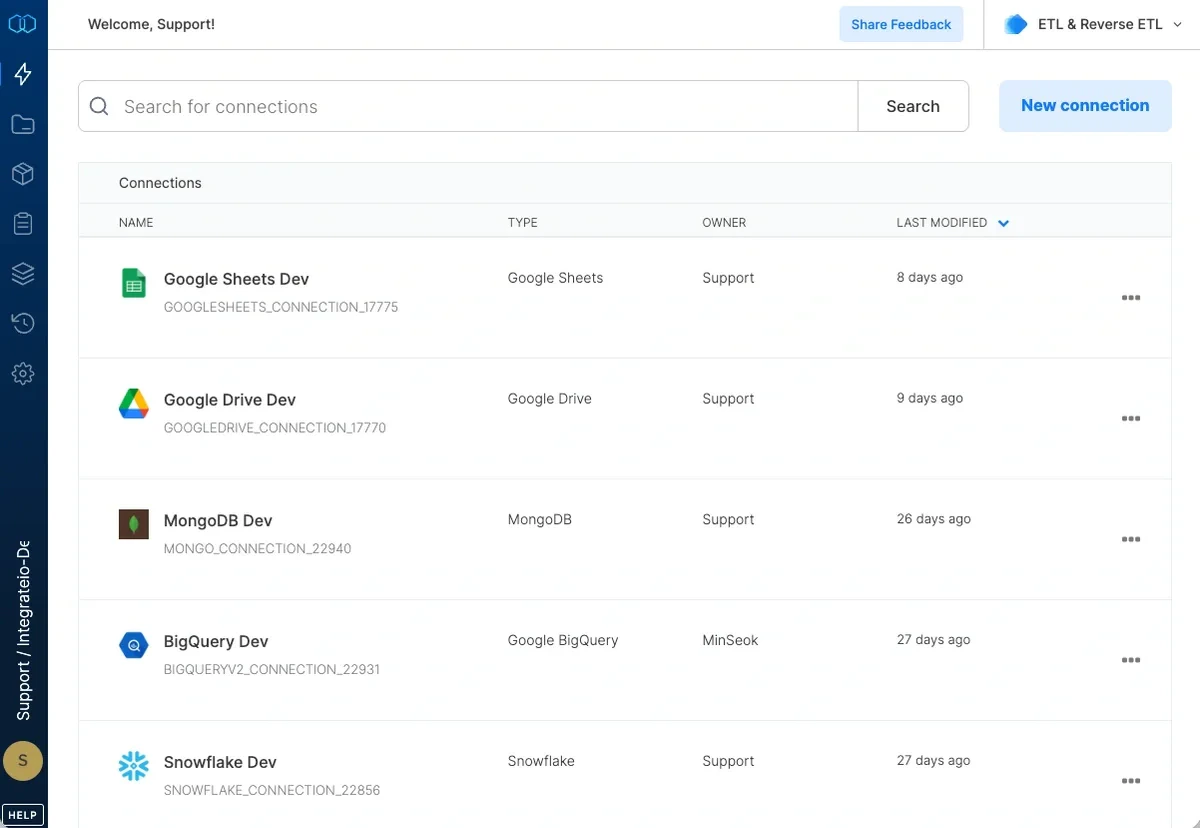Open options menu for BigQuery Dev
Viewport: 1200px width, 828px height.
[x=1131, y=661]
